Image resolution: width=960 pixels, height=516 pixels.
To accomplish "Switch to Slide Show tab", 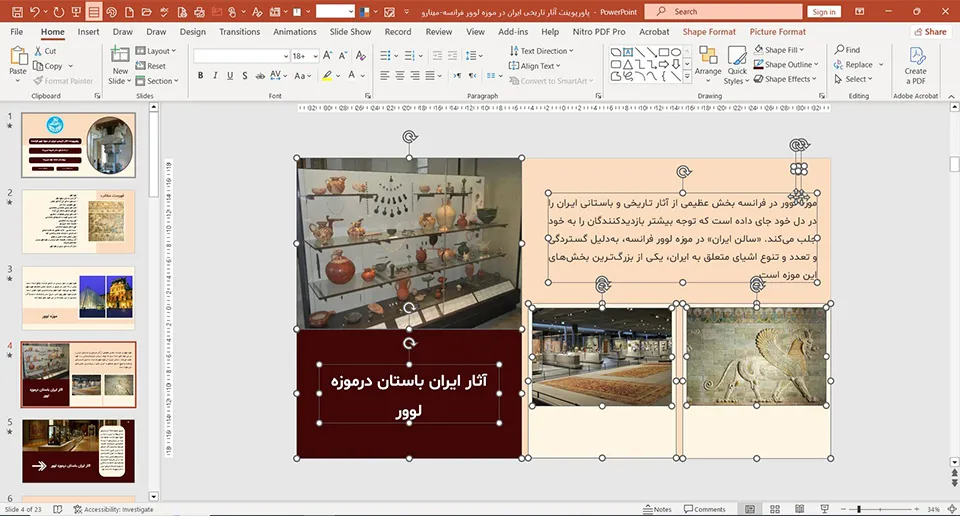I will tap(350, 31).
